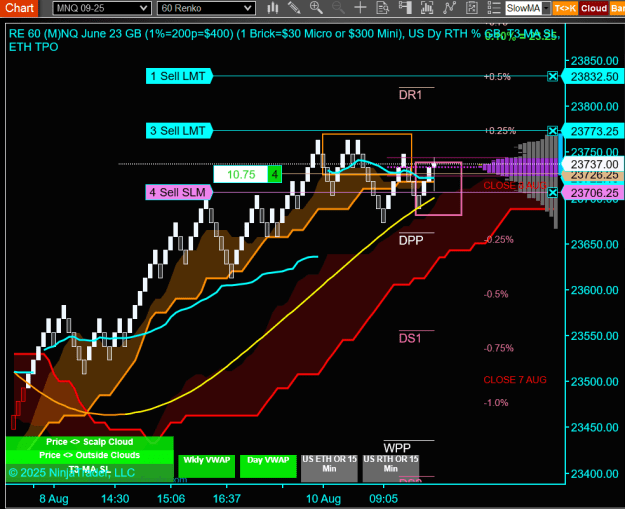Click the DS1 pivot level label
The image size is (625, 509).
click(410, 338)
